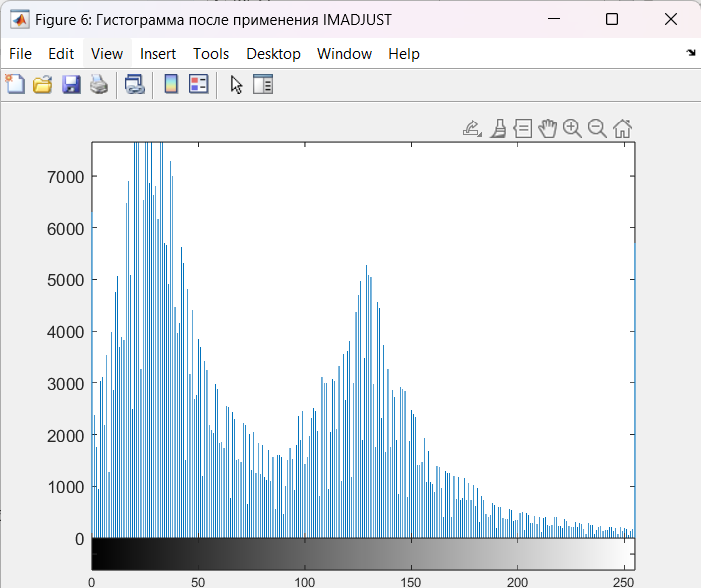Dock the figure using the corner arrow
The image size is (701, 588).
(691, 53)
